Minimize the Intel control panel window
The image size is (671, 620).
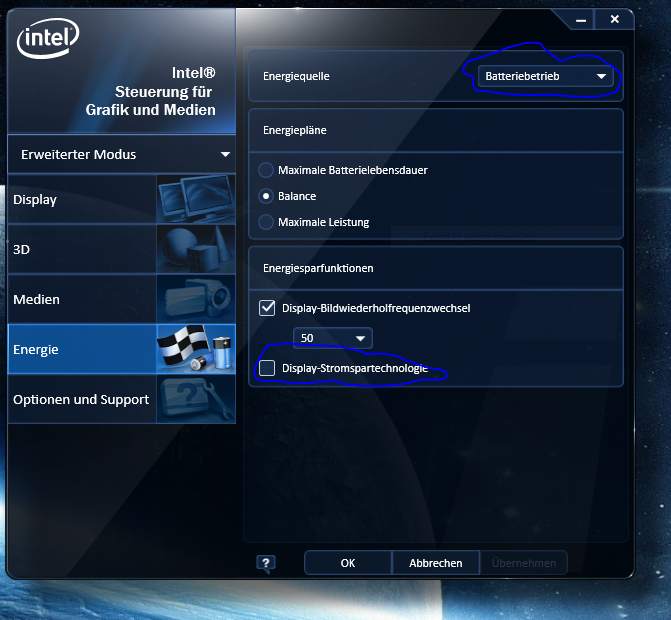581,20
